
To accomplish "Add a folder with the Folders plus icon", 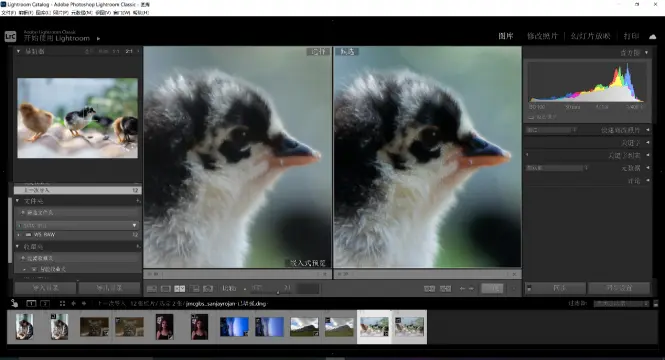I will coord(138,201).
